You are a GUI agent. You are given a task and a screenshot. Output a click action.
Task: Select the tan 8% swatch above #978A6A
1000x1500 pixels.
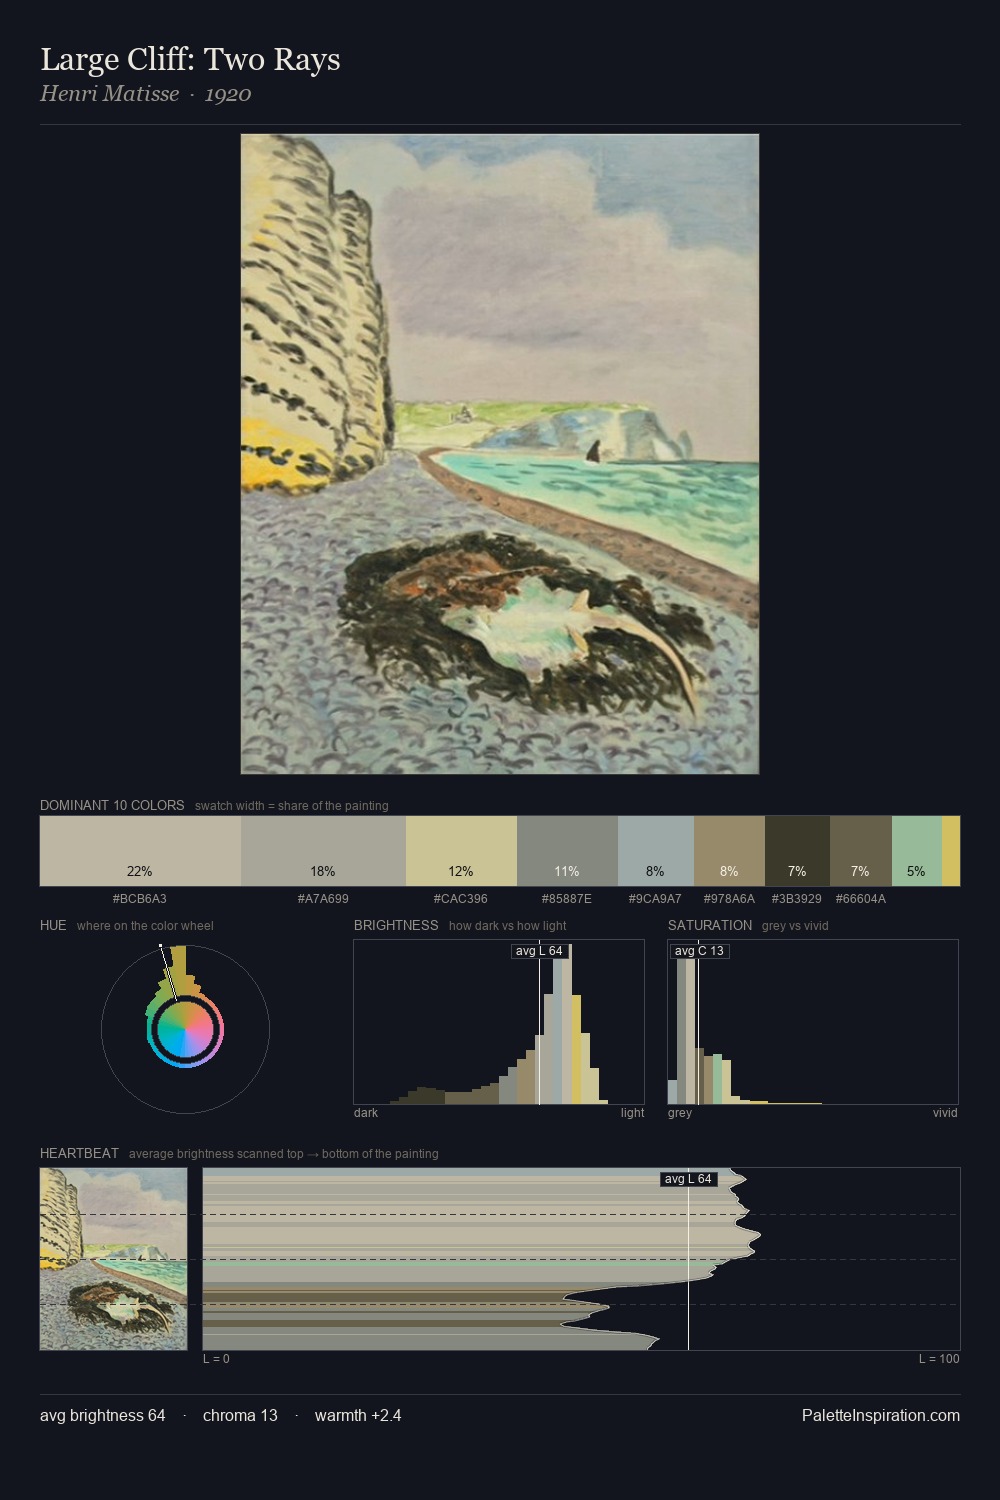(729, 851)
